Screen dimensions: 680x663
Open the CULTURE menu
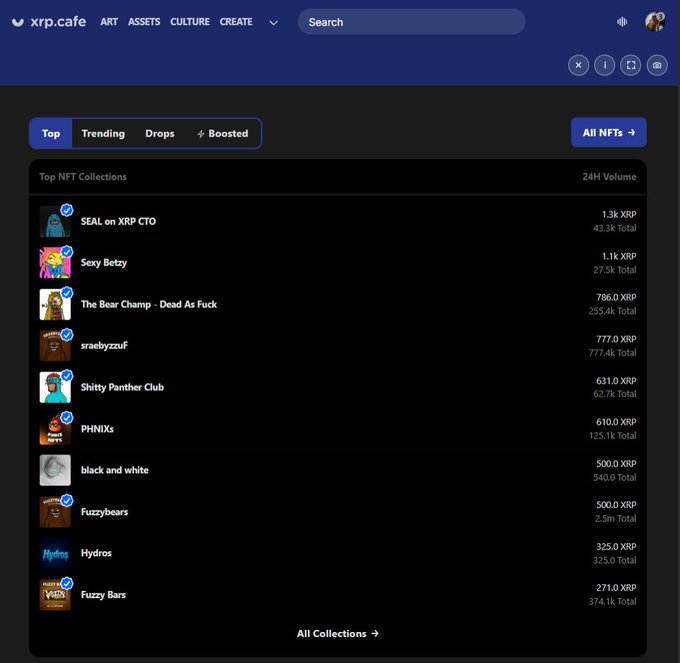tap(190, 22)
